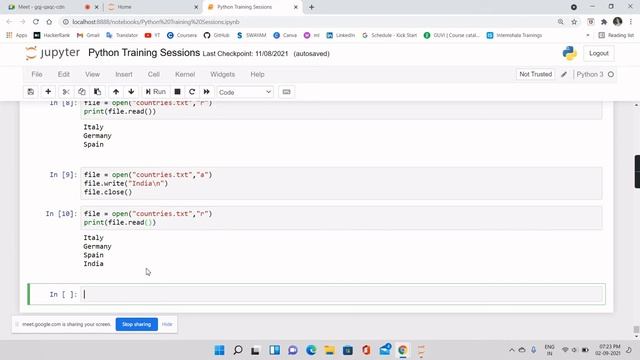Open the browser extensions puzzle icon
This screenshot has height=360, width=640.
click(x=604, y=22)
